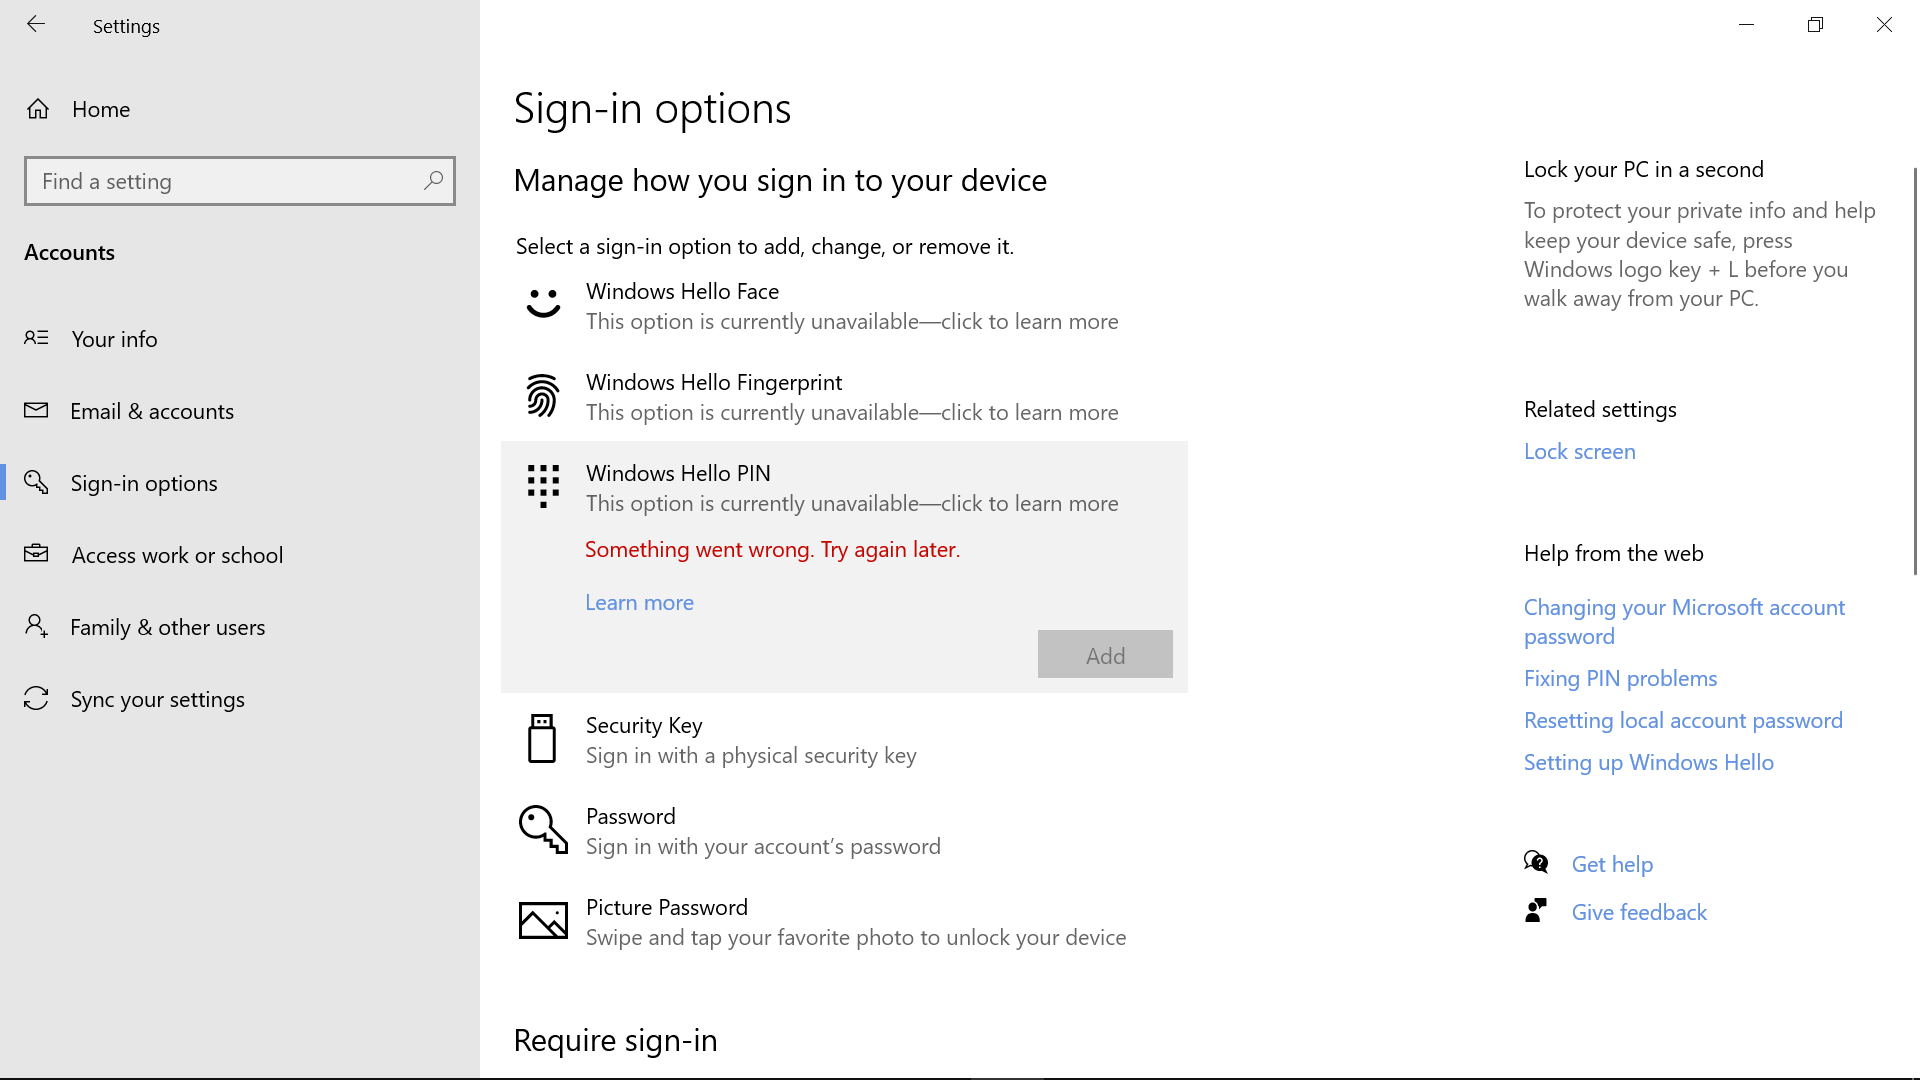Click the Email & accounts envelope icon
This screenshot has height=1080, width=1920.
[36, 410]
